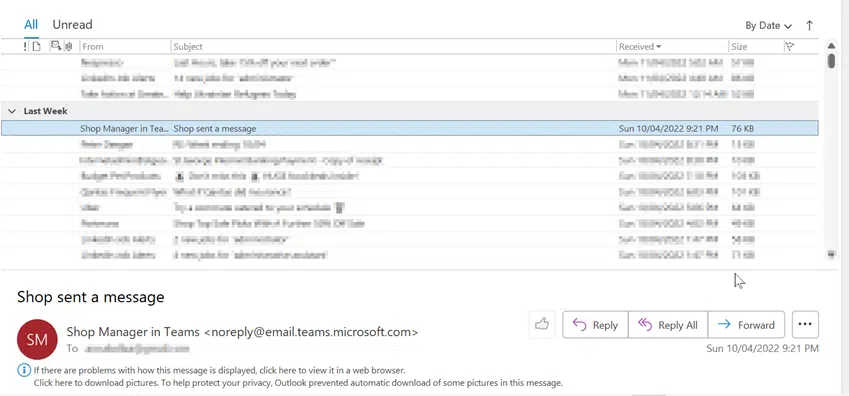Sort by the attachment paperclip column icon
849x396 pixels.
click(x=69, y=47)
